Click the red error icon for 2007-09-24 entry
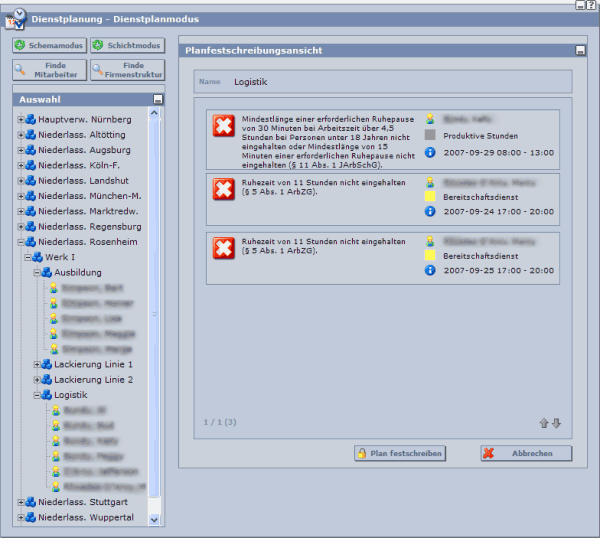The image size is (600, 538). pos(224,189)
